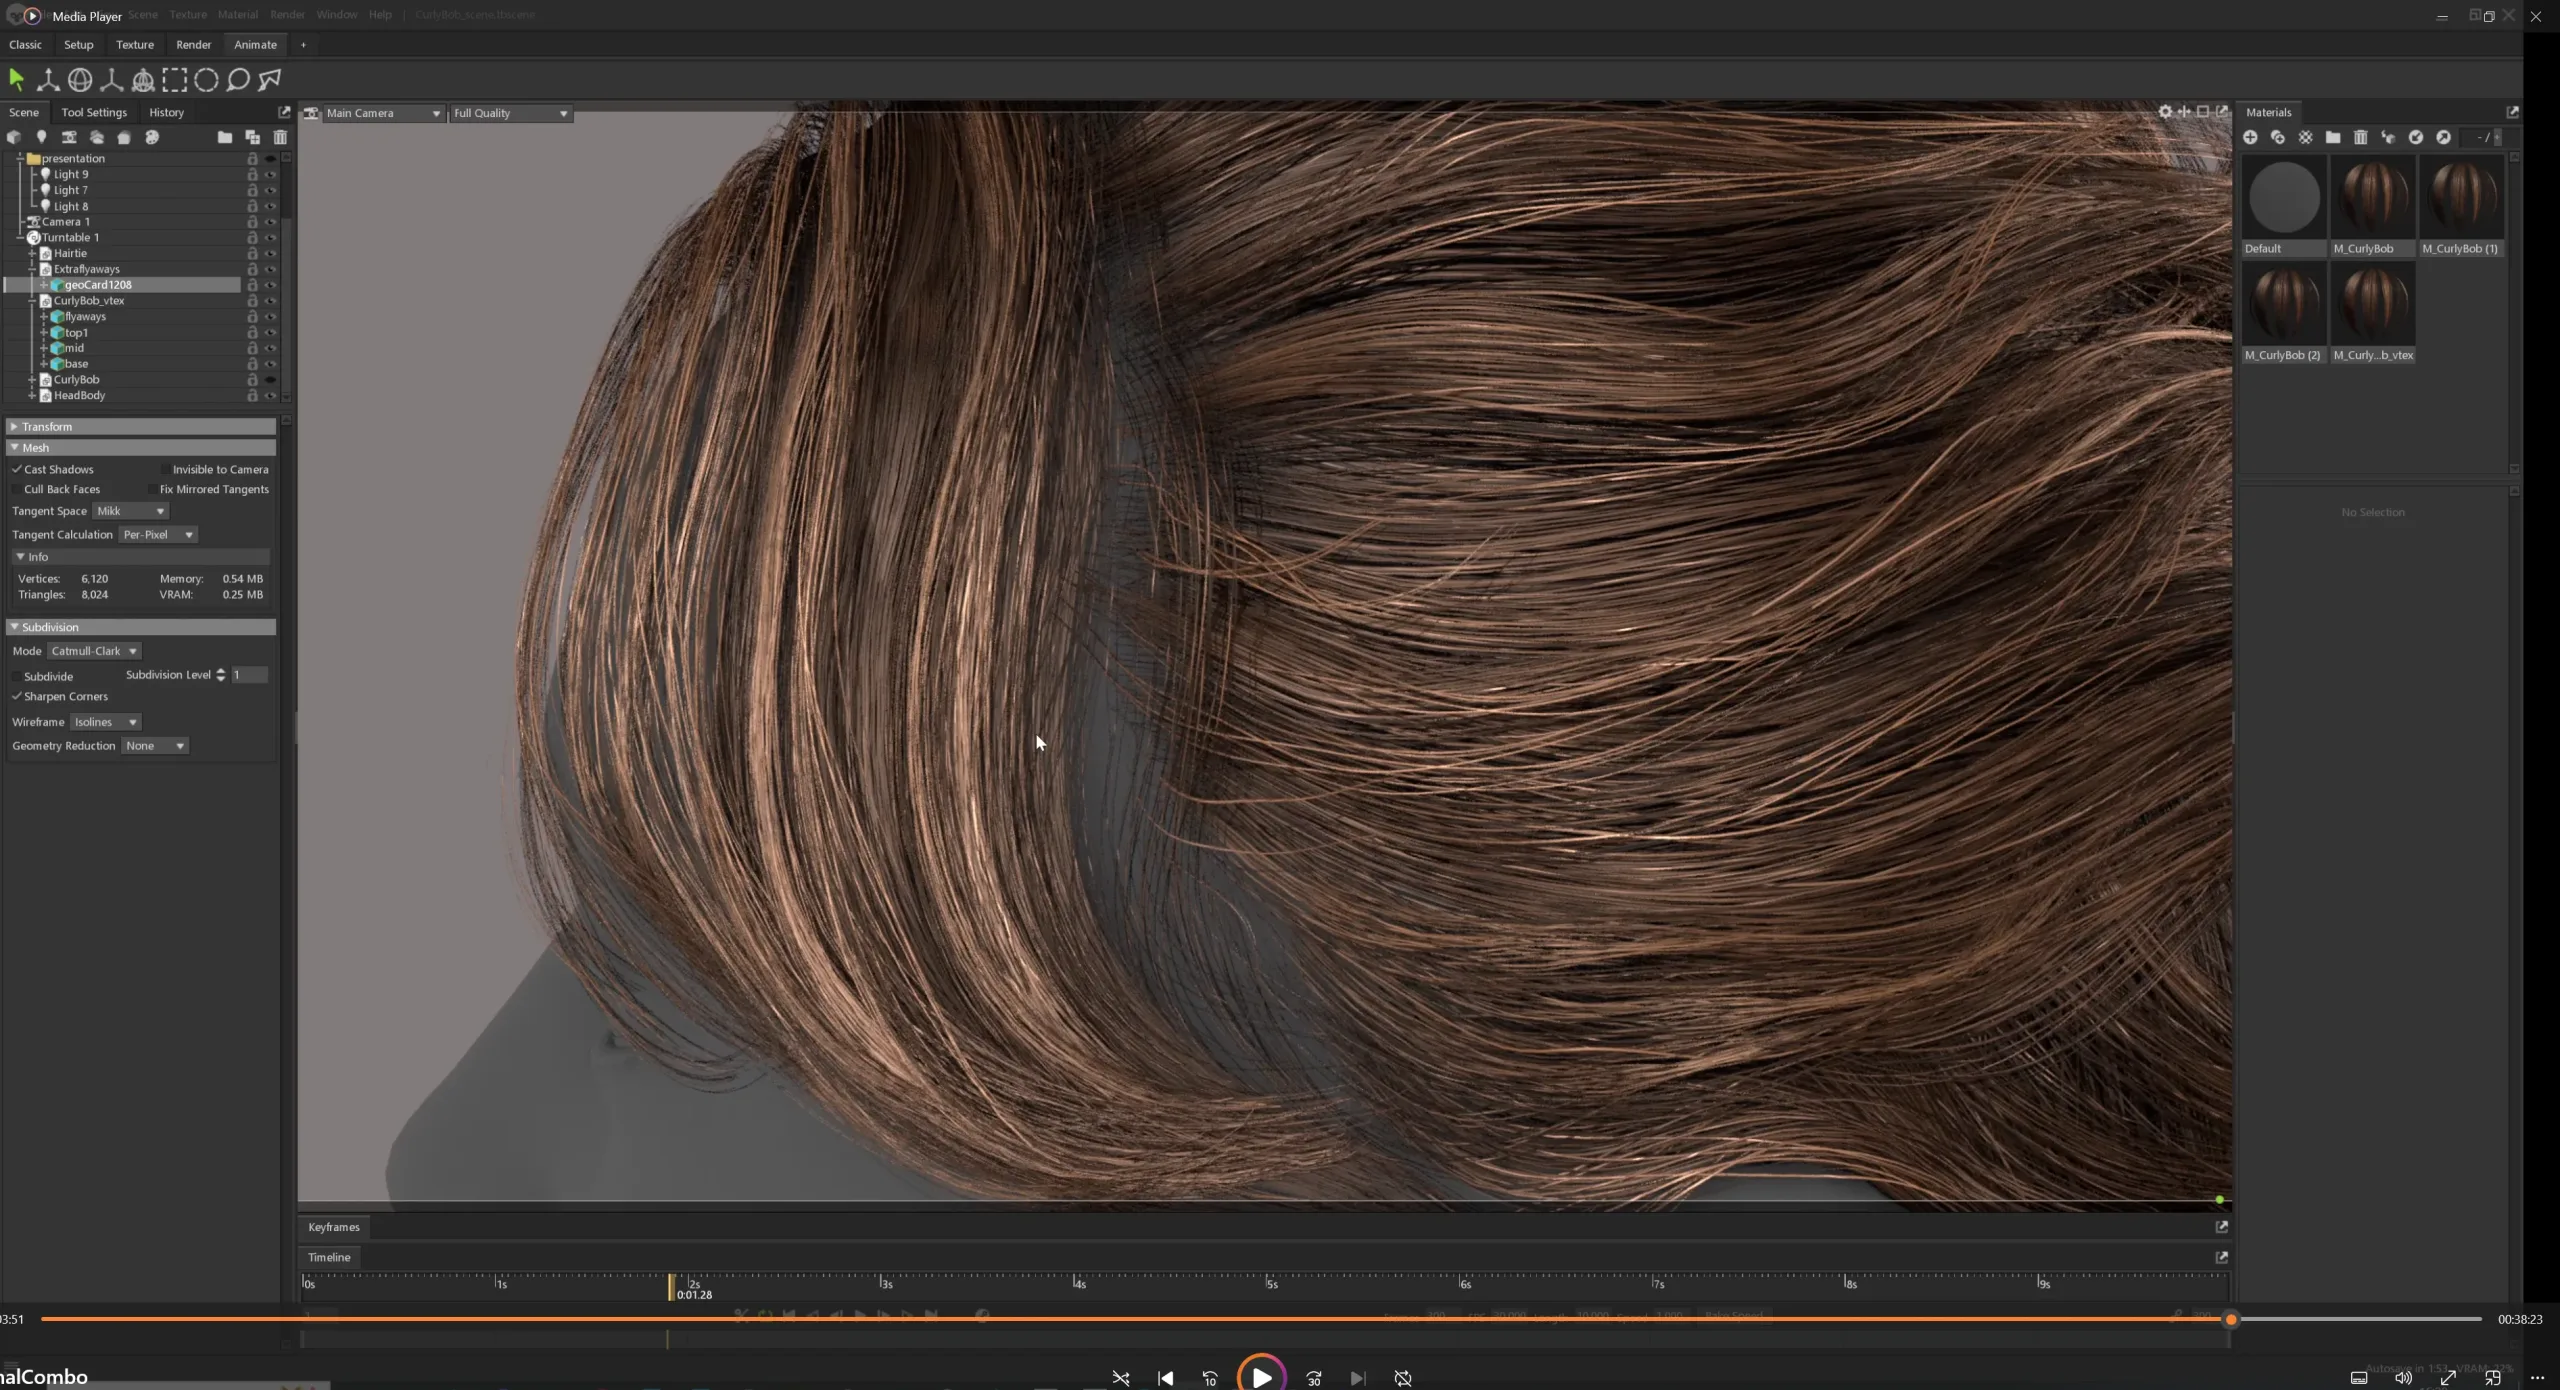Select the Rotate tool
This screenshot has height=1390, width=2560.
[79, 80]
